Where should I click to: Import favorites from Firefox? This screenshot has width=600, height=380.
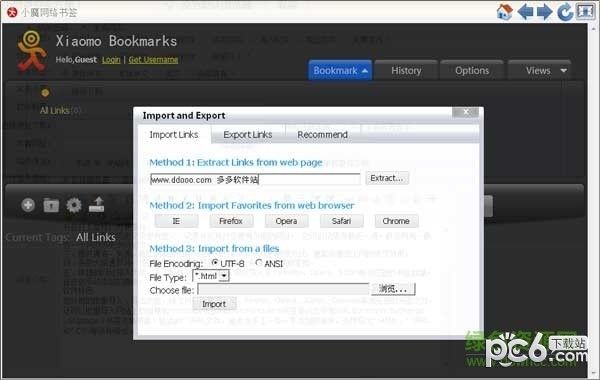pos(231,221)
